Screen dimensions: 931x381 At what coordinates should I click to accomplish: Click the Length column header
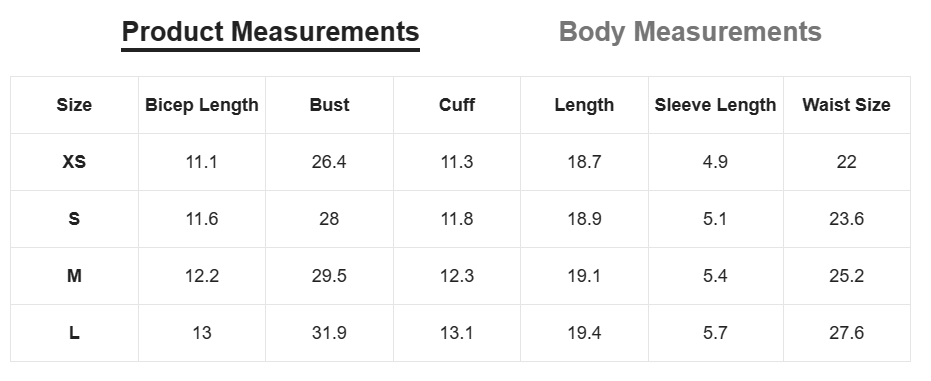584,105
